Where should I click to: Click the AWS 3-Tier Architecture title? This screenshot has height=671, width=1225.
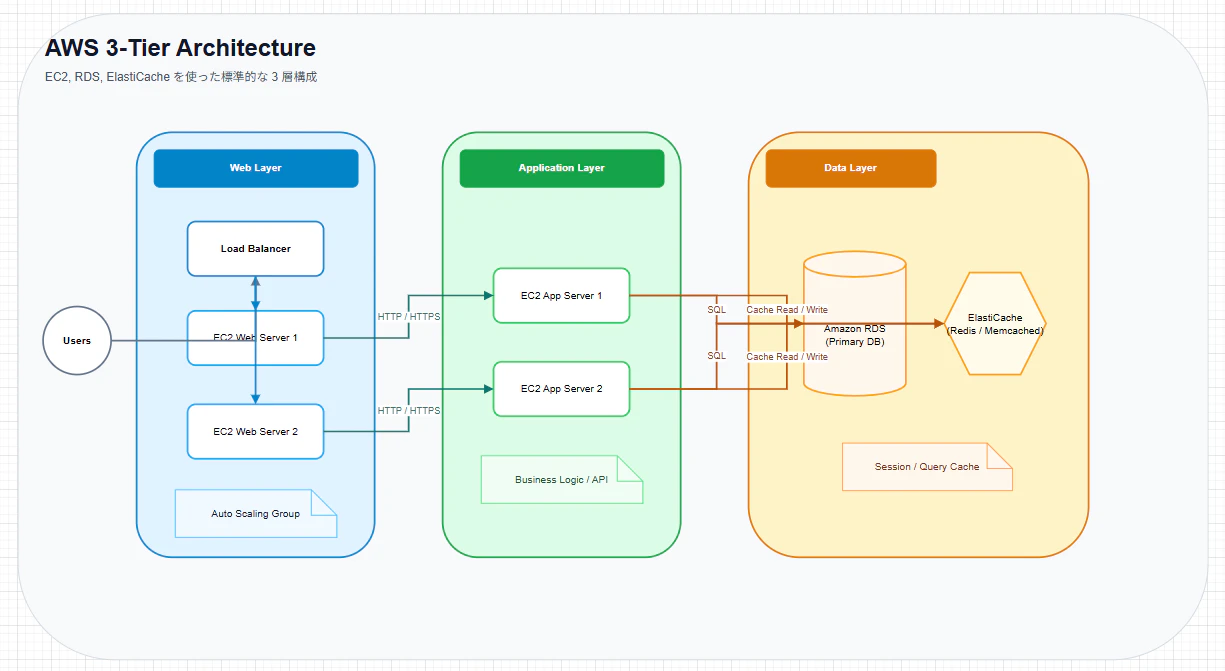(181, 48)
